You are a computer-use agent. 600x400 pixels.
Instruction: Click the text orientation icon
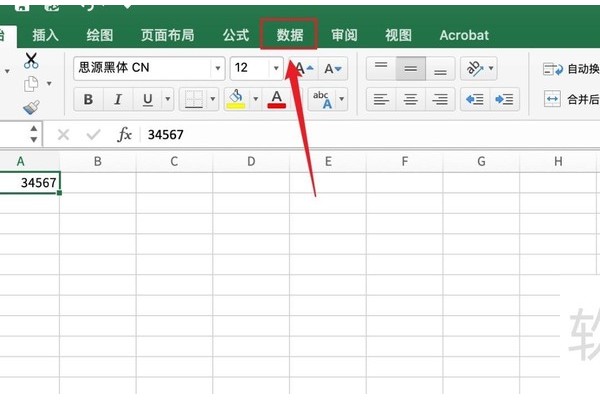click(474, 69)
